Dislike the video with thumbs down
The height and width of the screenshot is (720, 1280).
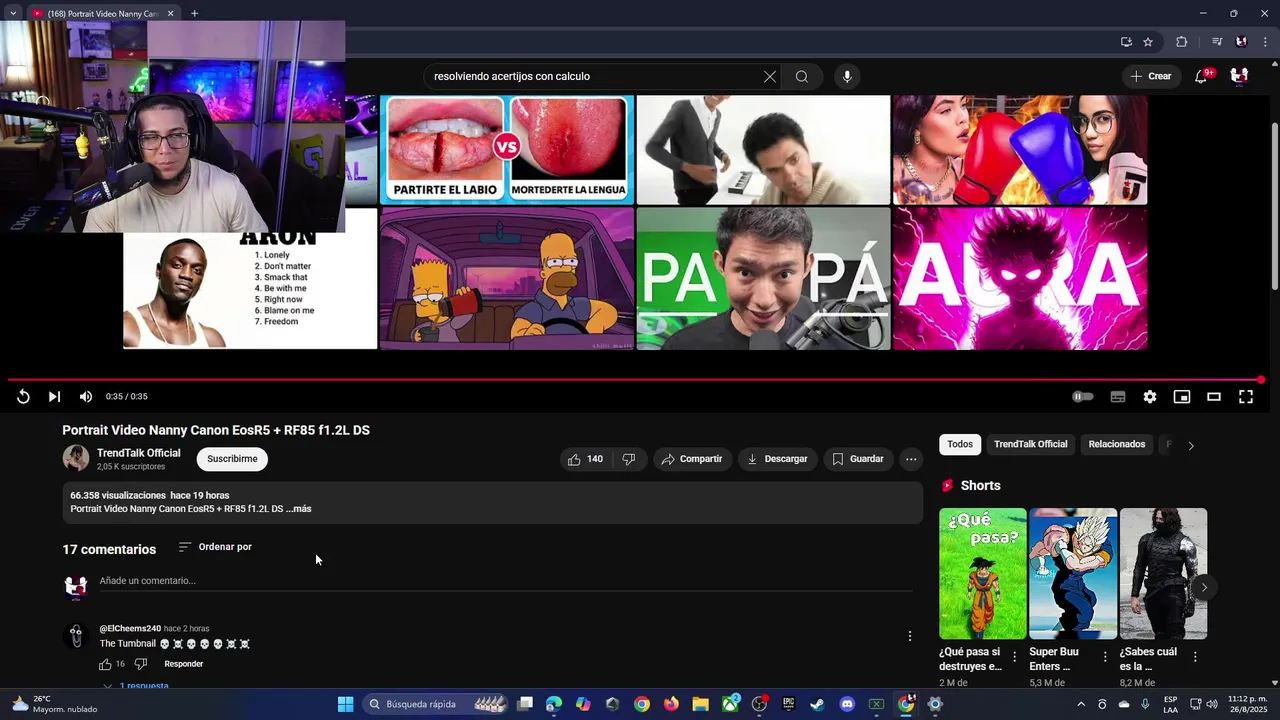point(629,459)
